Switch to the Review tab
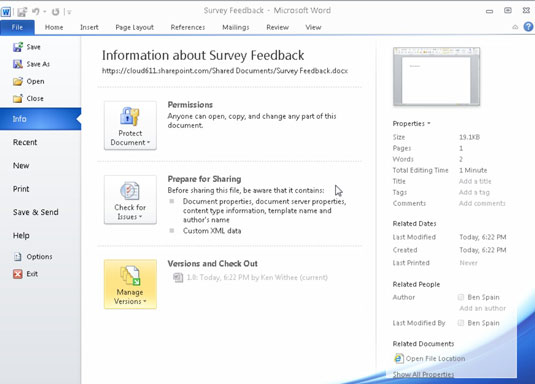This screenshot has width=535, height=384. [x=277, y=27]
